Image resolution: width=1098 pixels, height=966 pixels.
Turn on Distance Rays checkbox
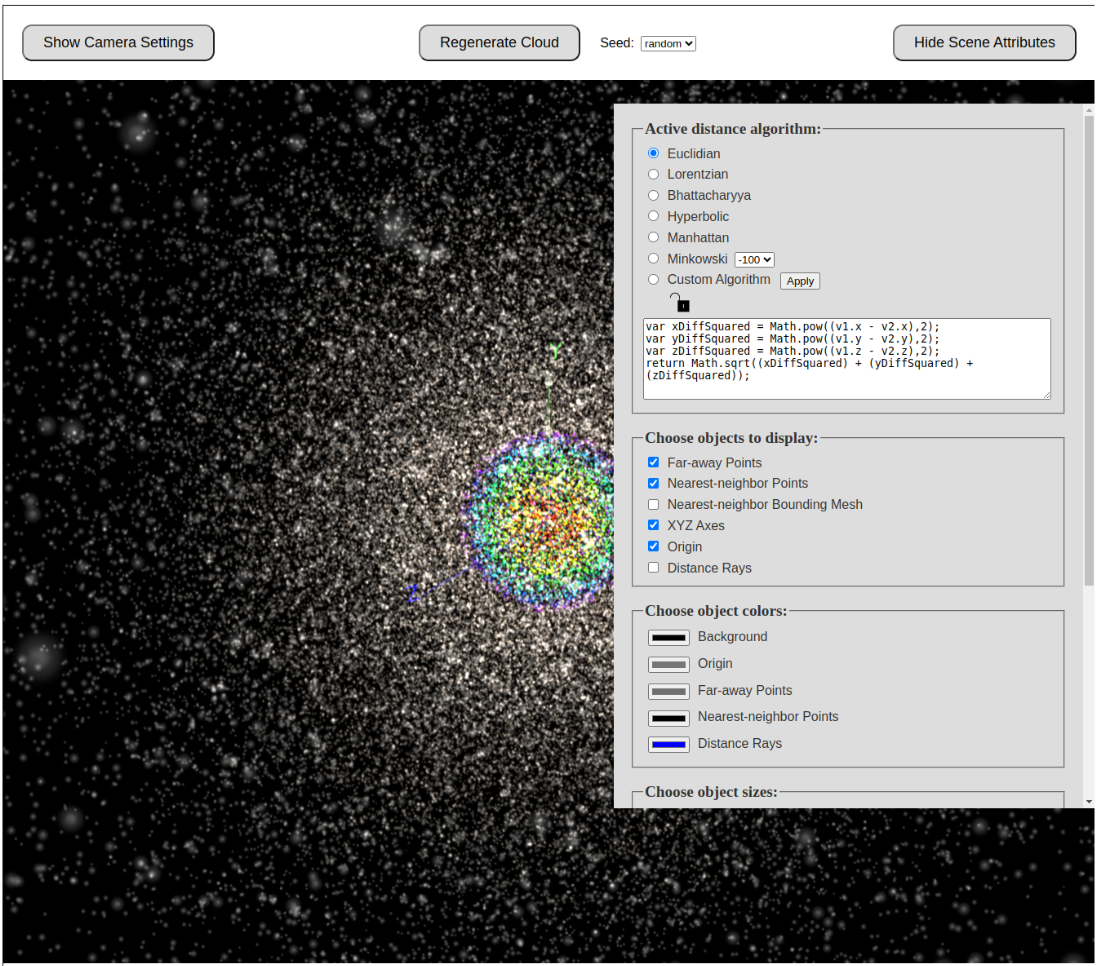(654, 567)
